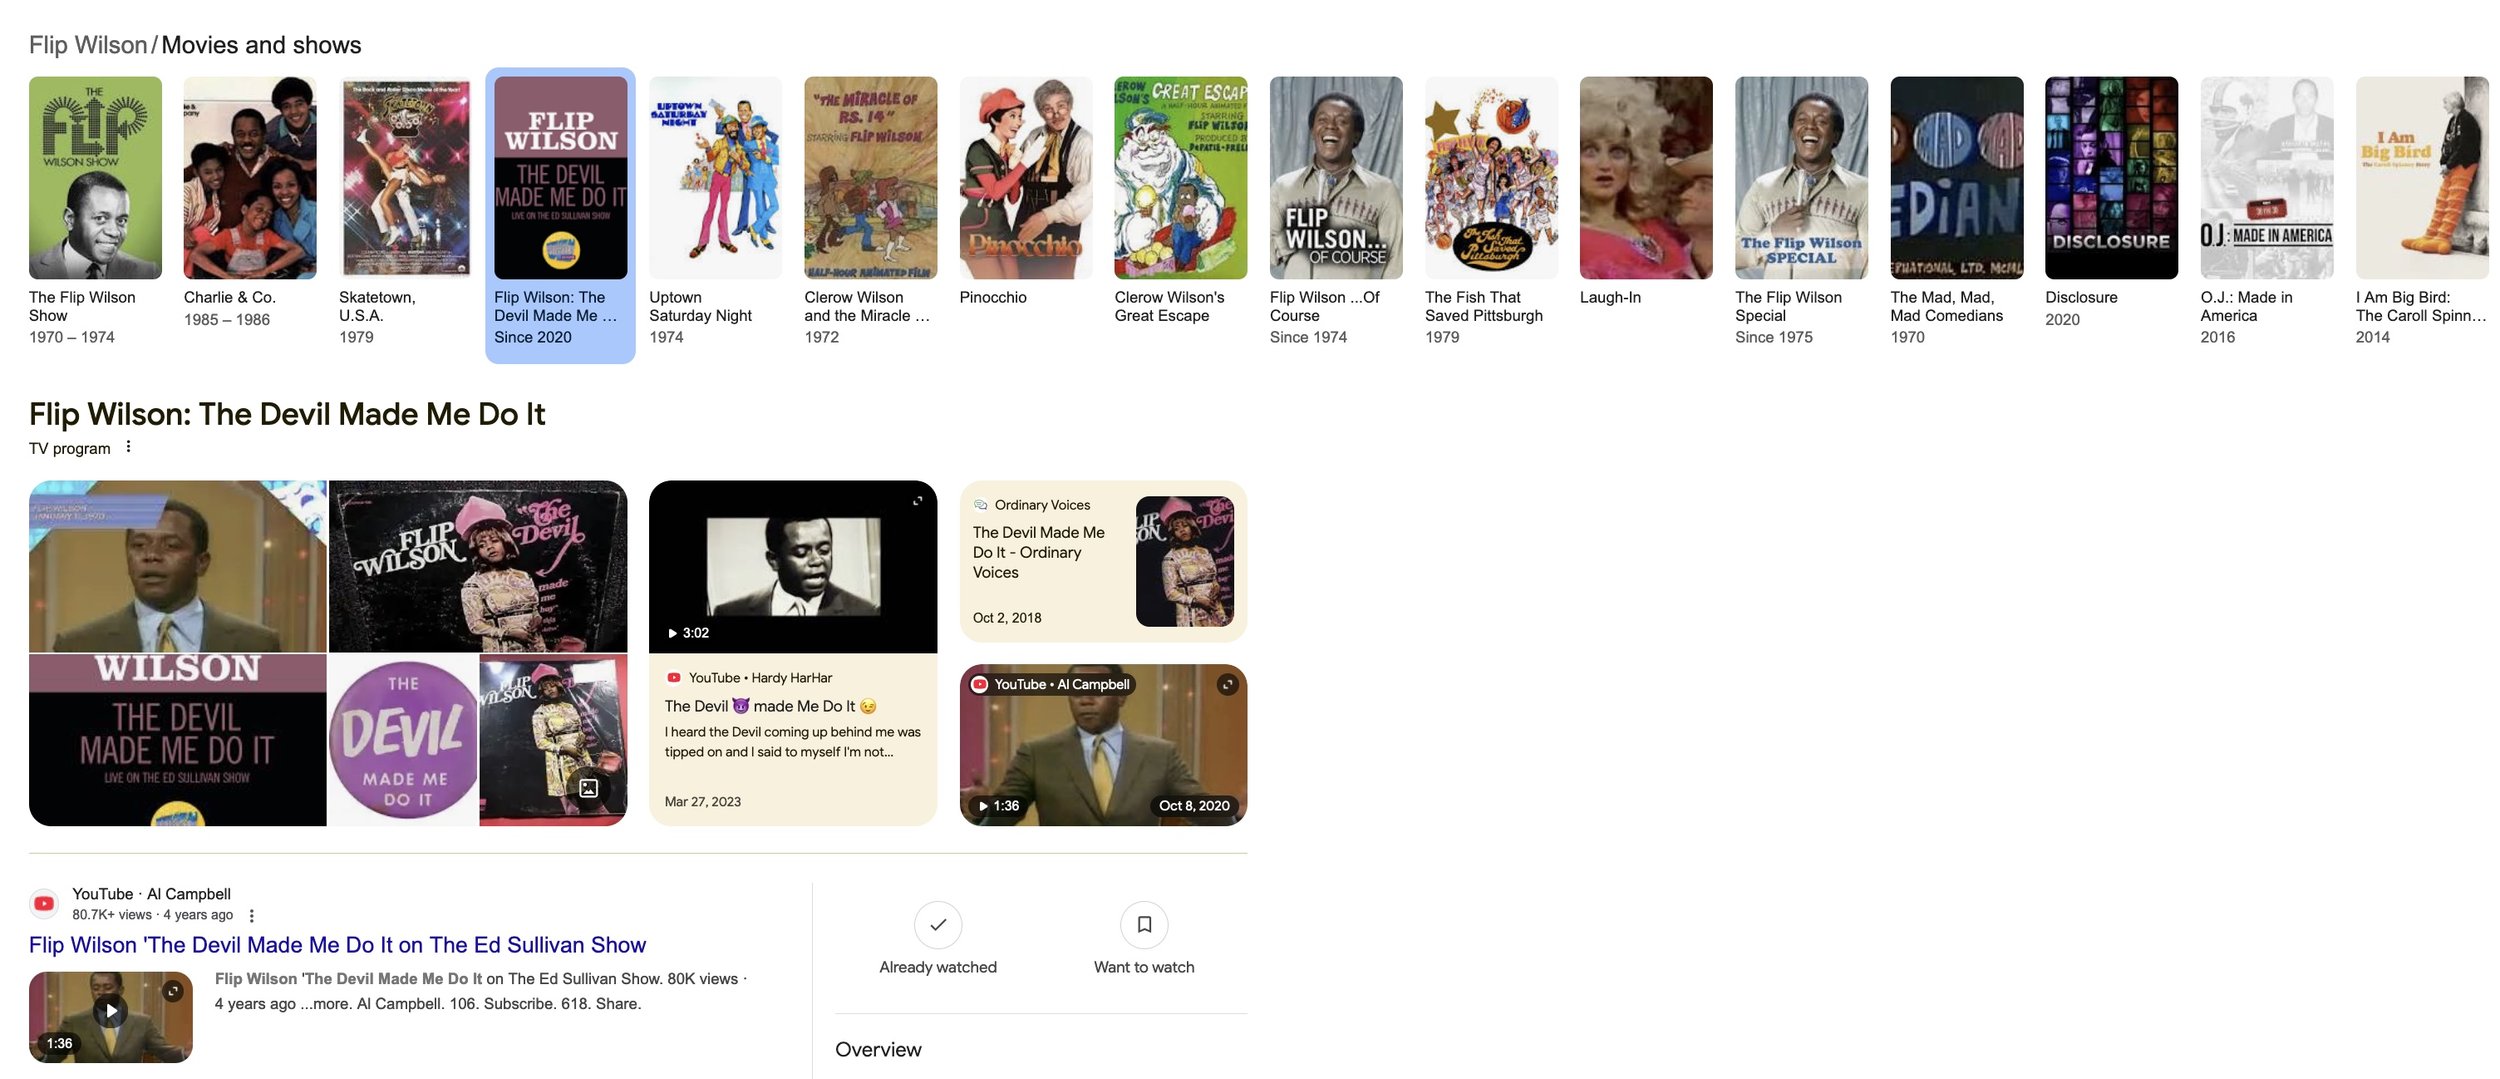Click the YouTube icon next to Hardy HarHar
2500x1079 pixels.
(x=674, y=678)
